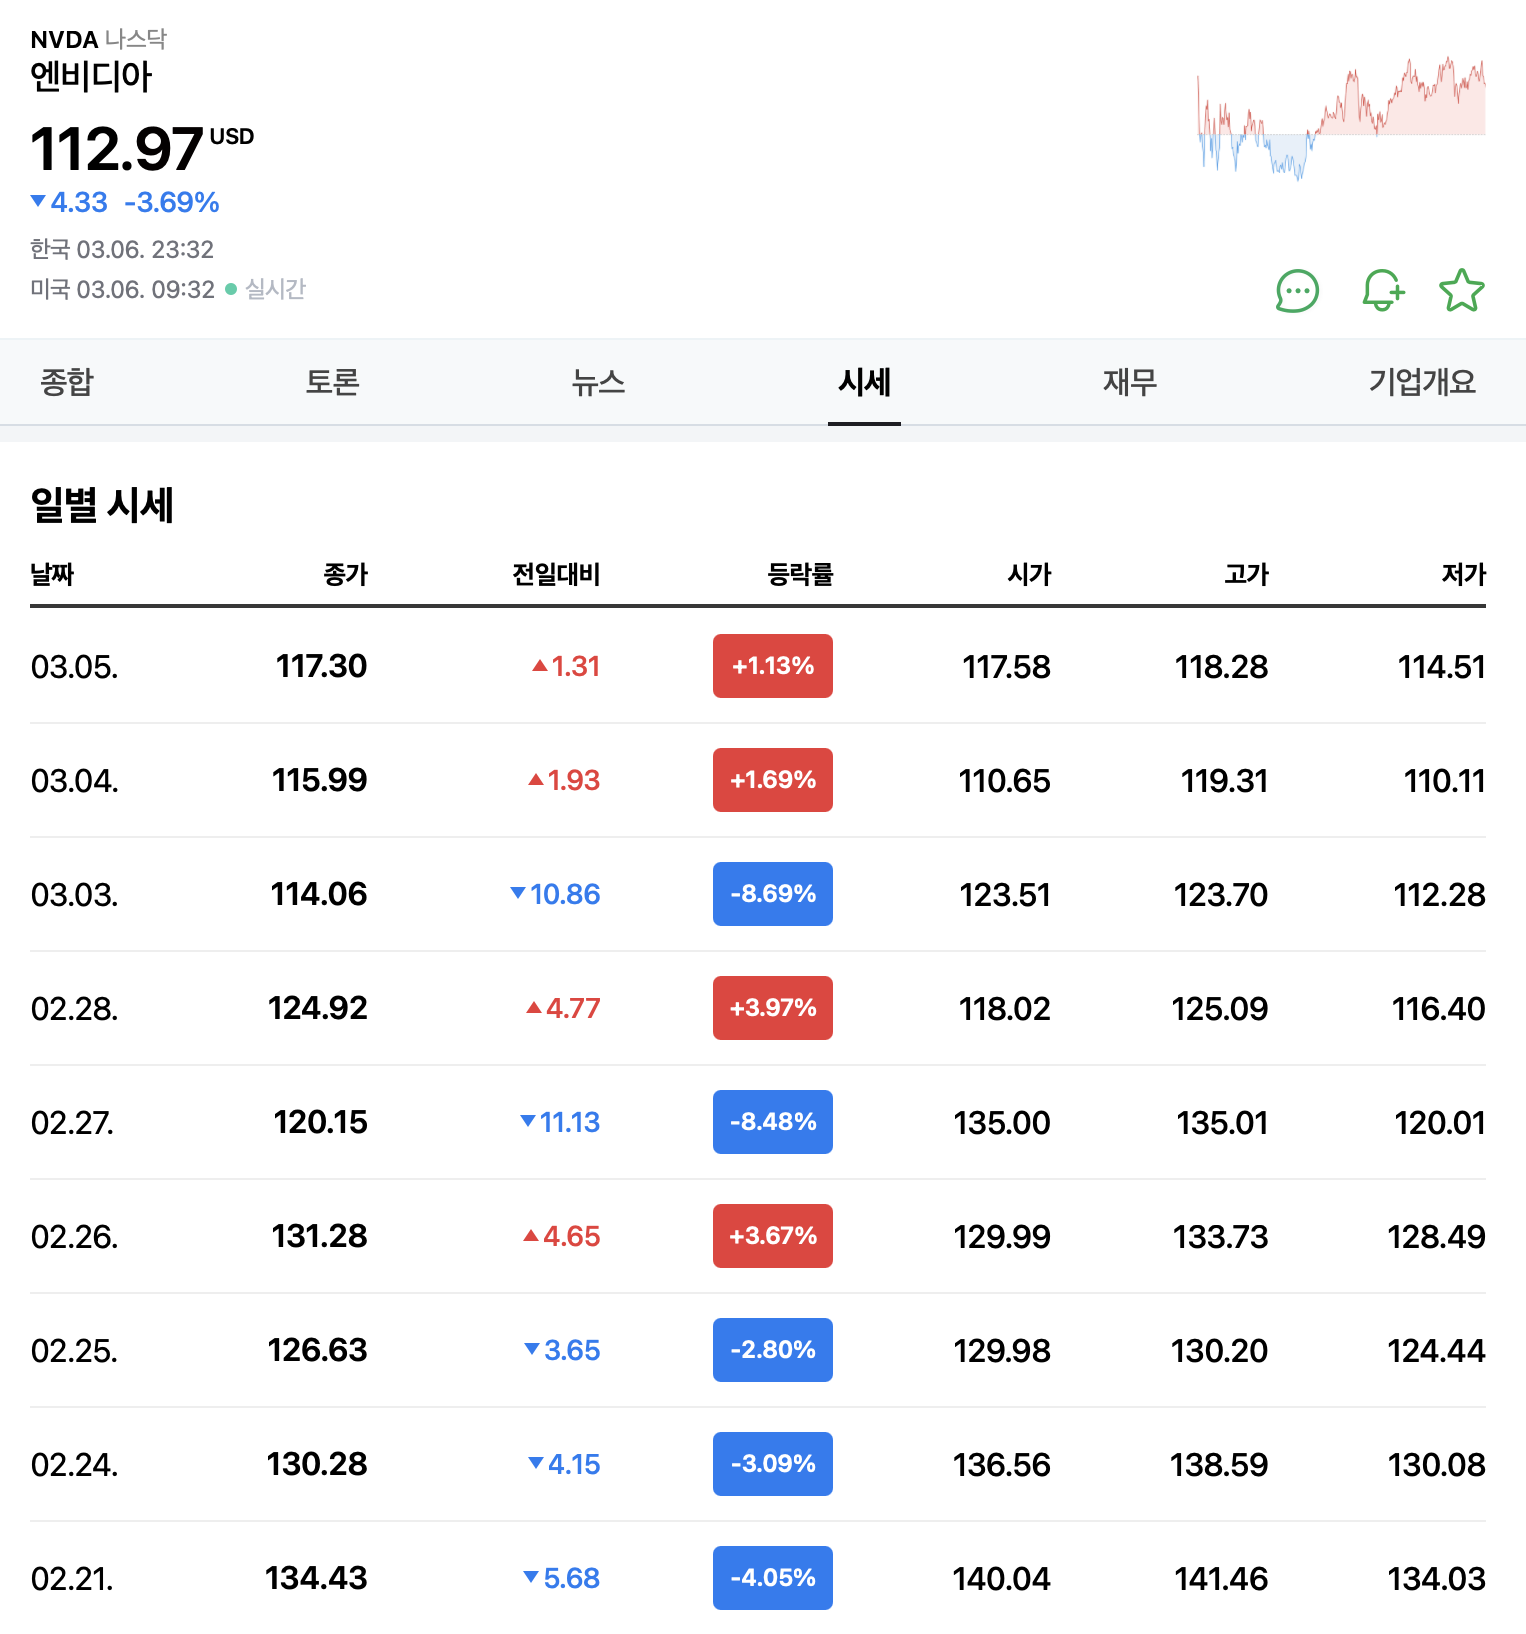This screenshot has height=1634, width=1526.
Task: Click closing price 134.43
Action: (x=316, y=1578)
